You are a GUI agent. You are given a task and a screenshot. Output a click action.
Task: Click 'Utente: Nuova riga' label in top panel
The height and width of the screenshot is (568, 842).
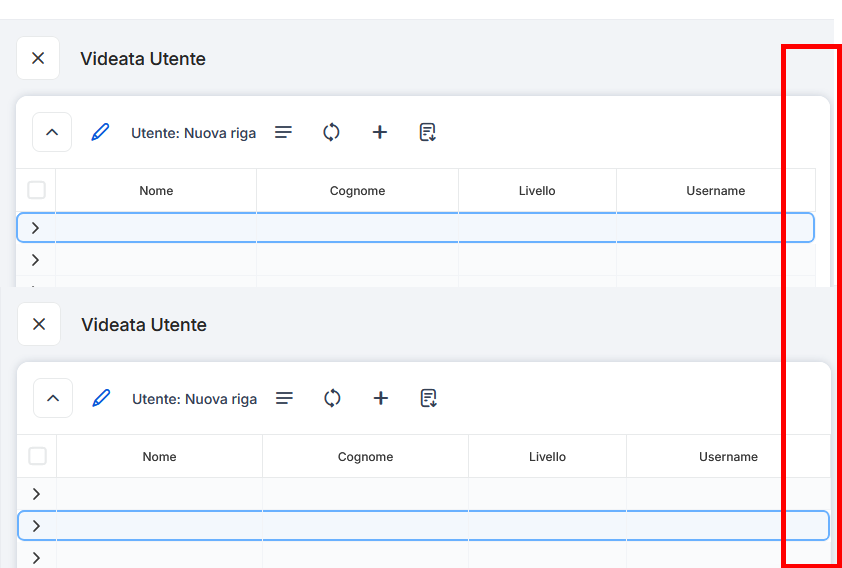point(193,133)
